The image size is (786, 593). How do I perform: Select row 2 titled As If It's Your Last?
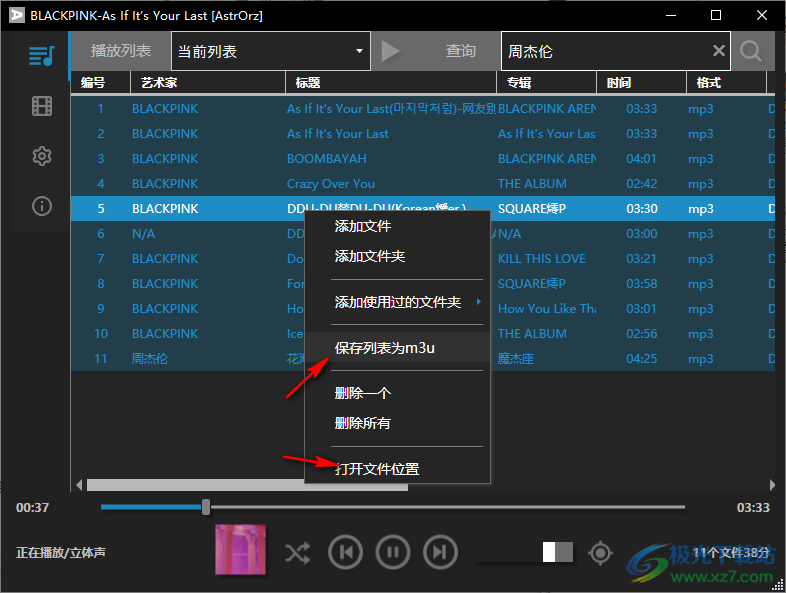pos(423,133)
